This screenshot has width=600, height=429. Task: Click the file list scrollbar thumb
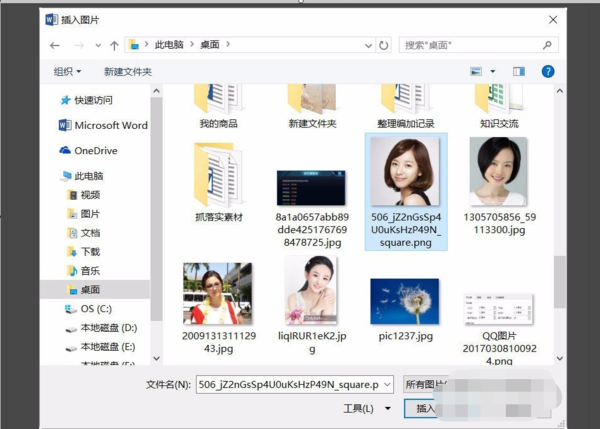click(x=560, y=282)
